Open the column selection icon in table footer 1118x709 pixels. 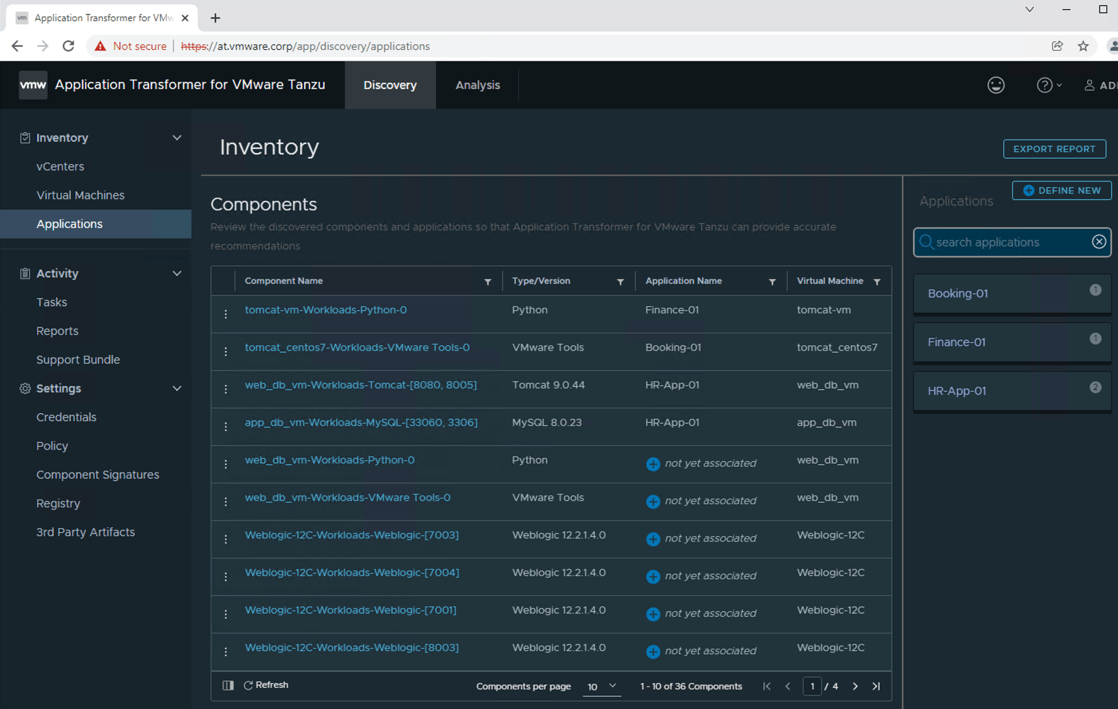228,685
